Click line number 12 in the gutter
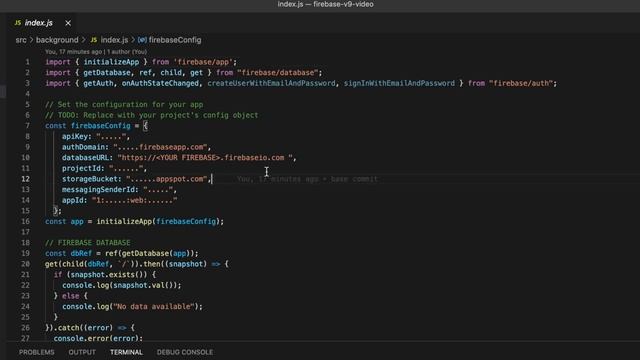 click(25, 179)
